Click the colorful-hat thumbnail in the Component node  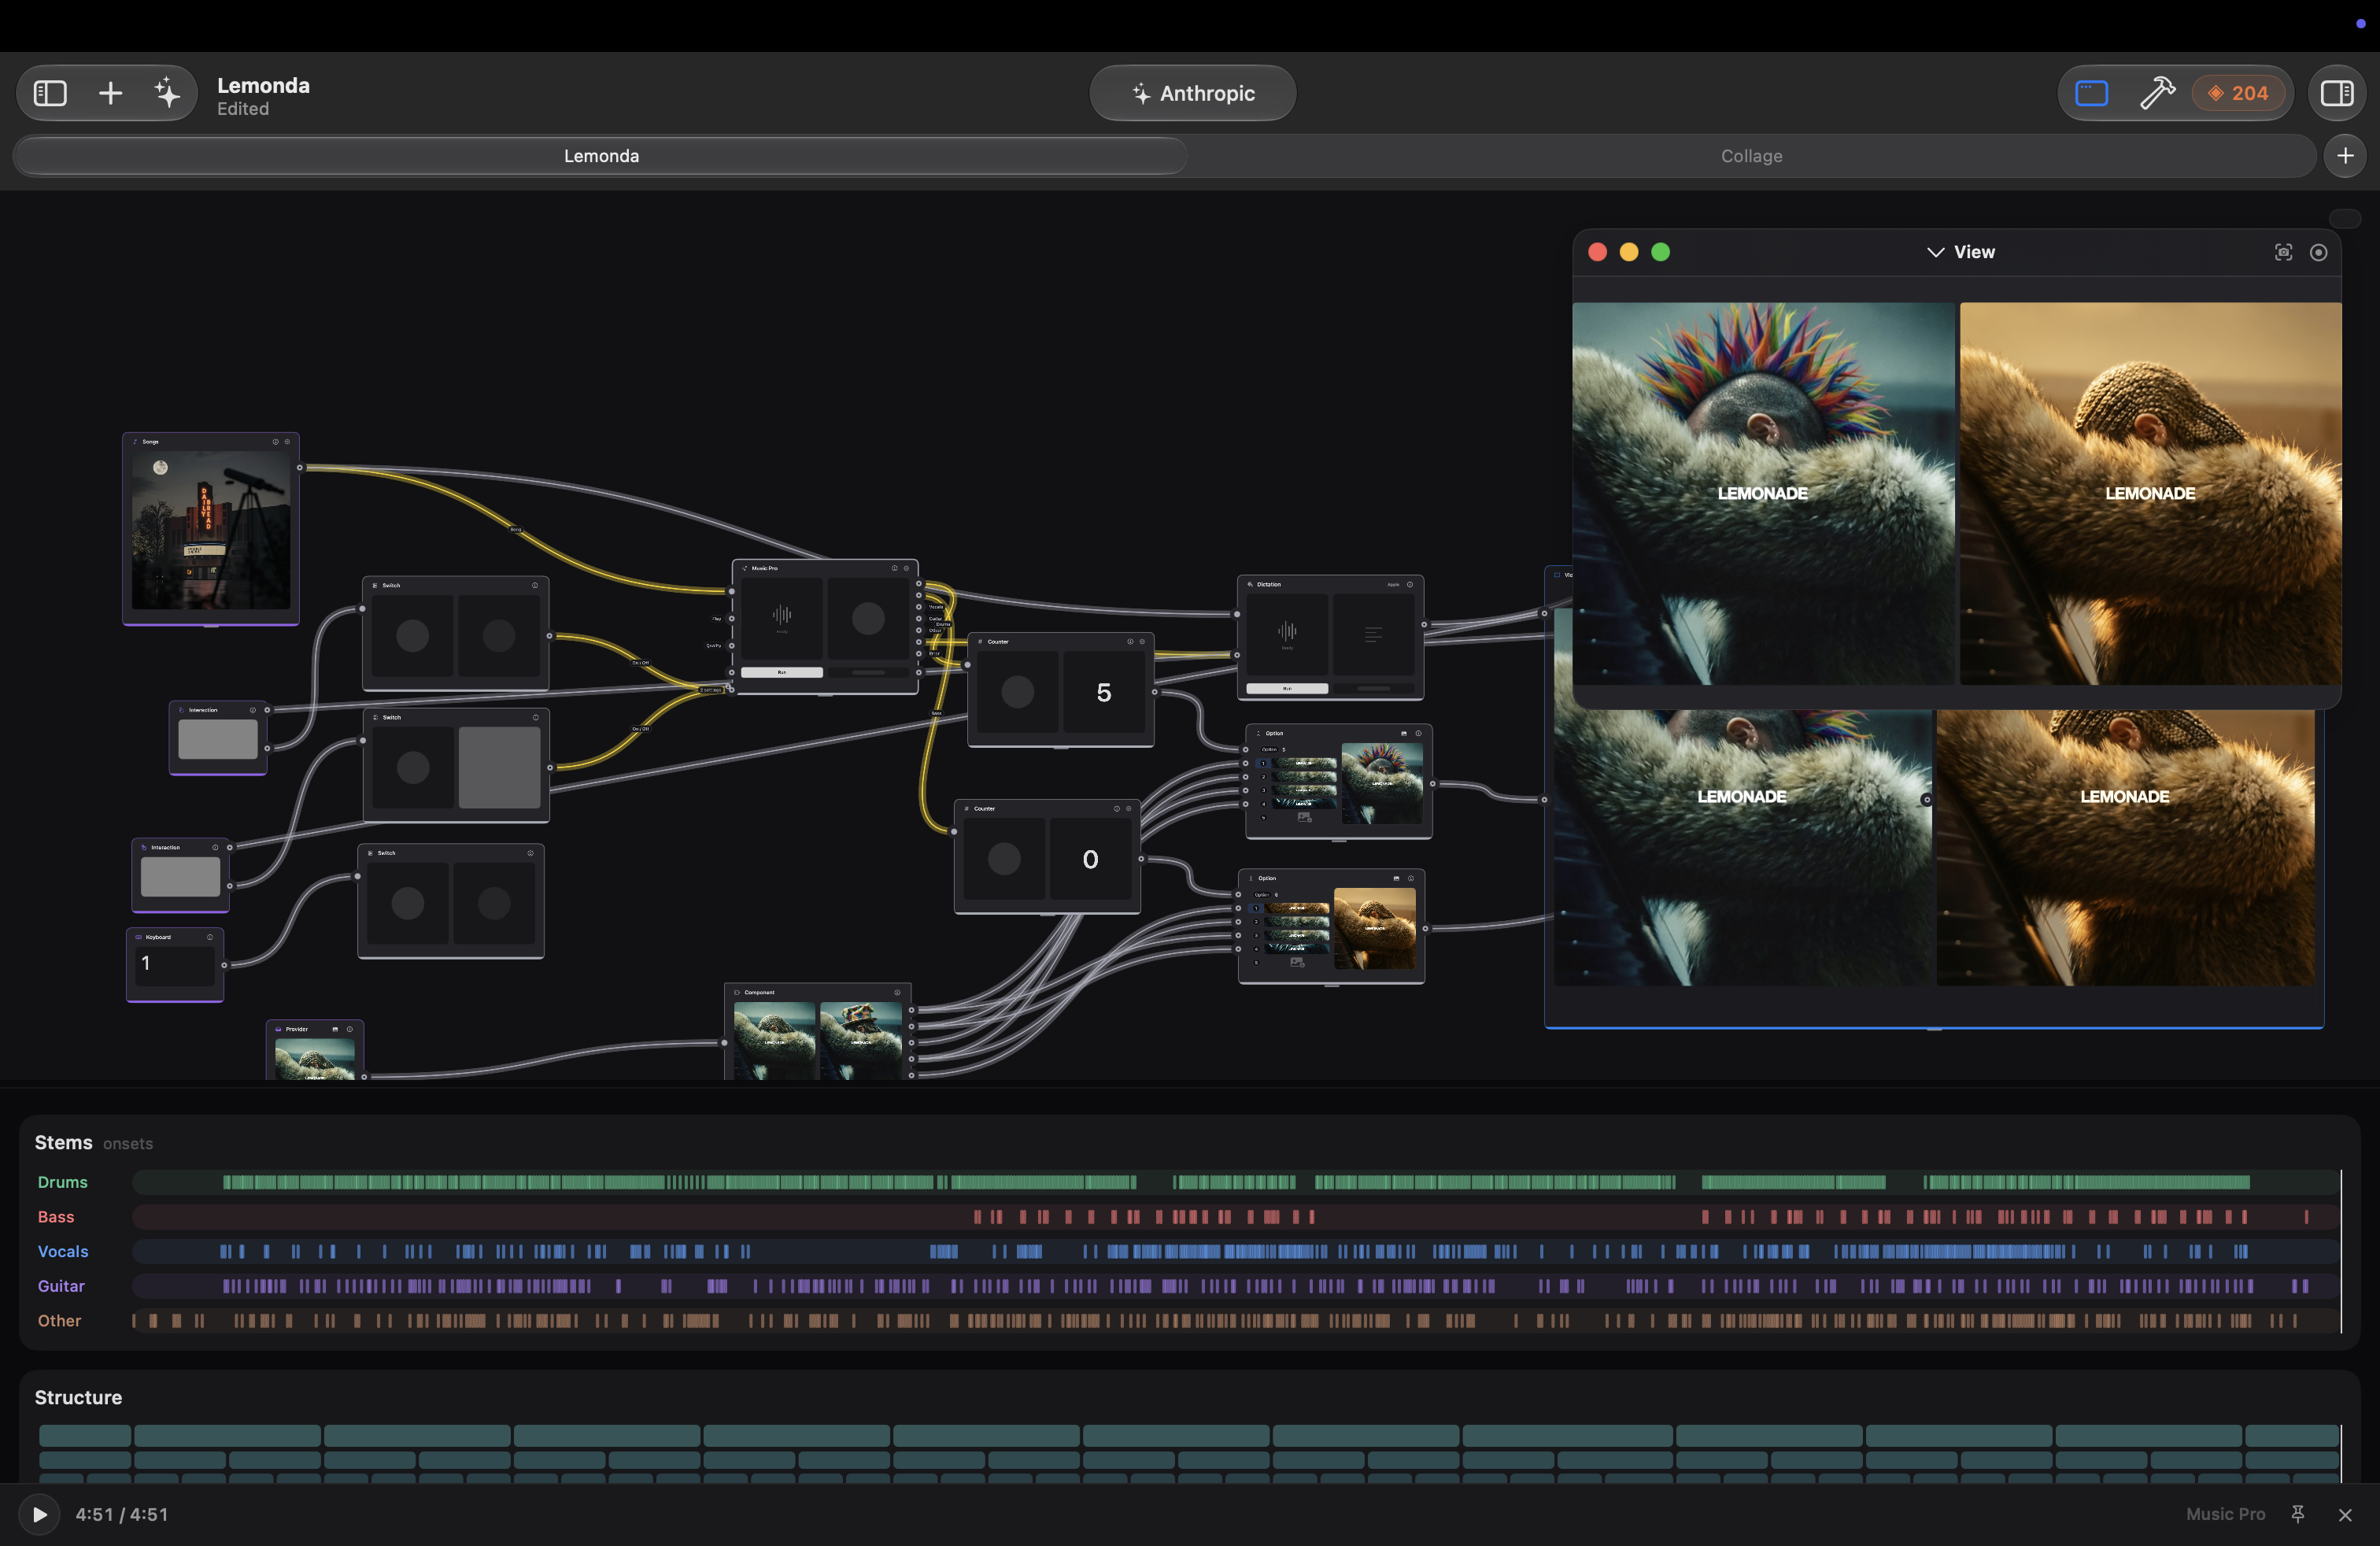tap(860, 1040)
